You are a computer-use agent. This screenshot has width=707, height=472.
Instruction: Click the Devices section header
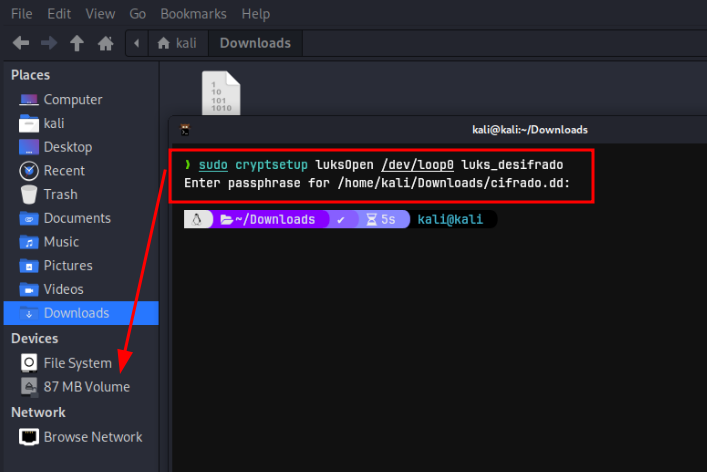click(35, 339)
